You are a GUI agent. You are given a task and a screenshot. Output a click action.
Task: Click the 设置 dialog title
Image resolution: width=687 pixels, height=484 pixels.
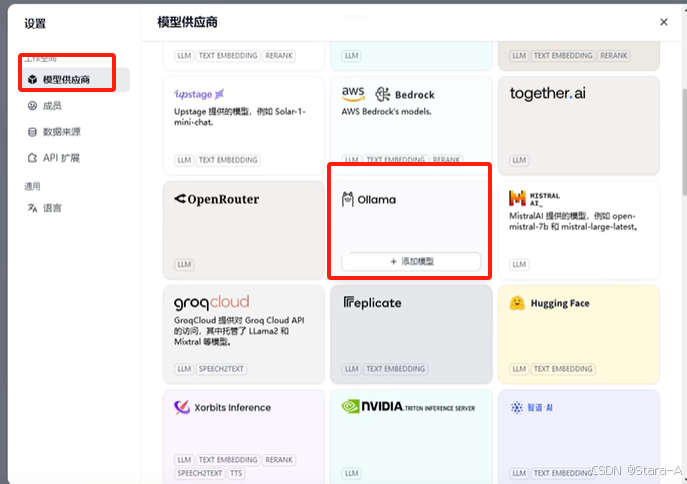tap(35, 23)
